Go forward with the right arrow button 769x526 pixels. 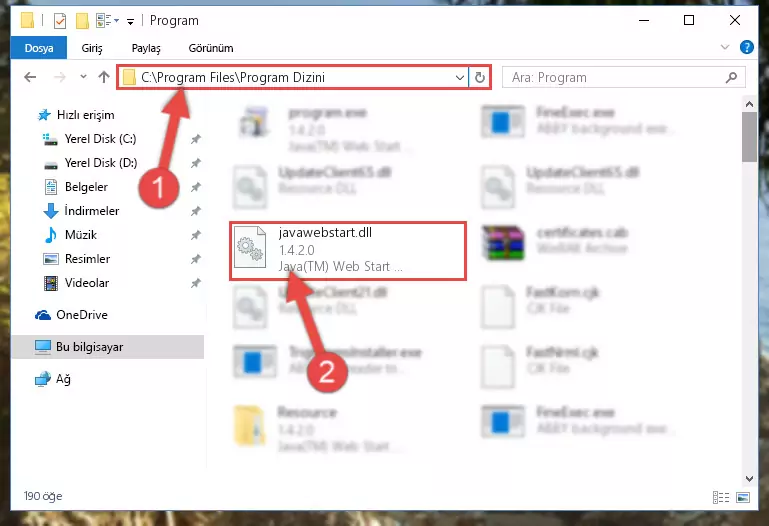[59, 77]
